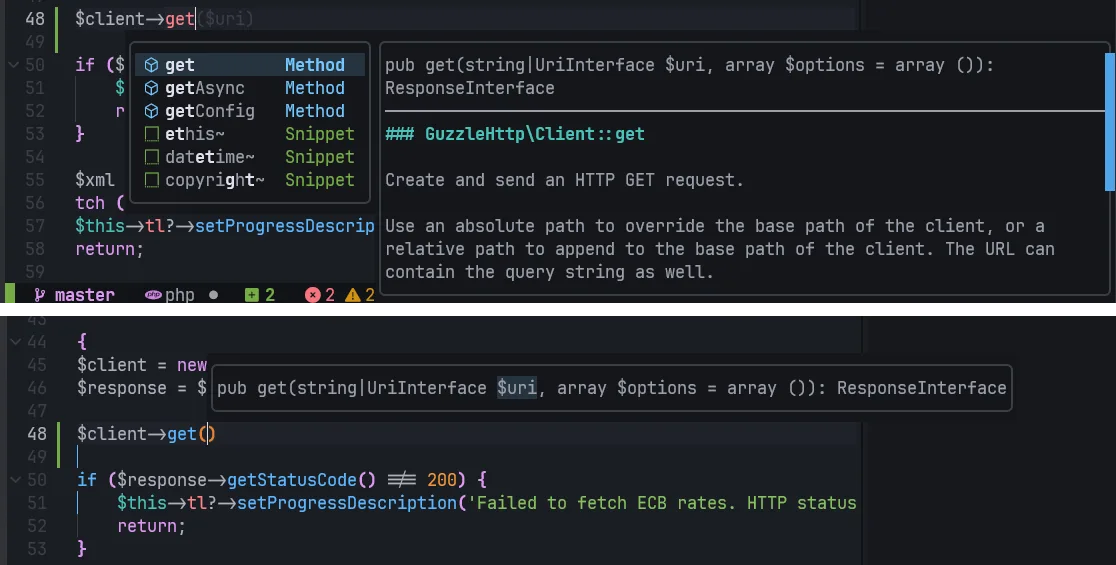Click line number 47 in the gutter
Image resolution: width=1116 pixels, height=565 pixels.
click(x=36, y=411)
